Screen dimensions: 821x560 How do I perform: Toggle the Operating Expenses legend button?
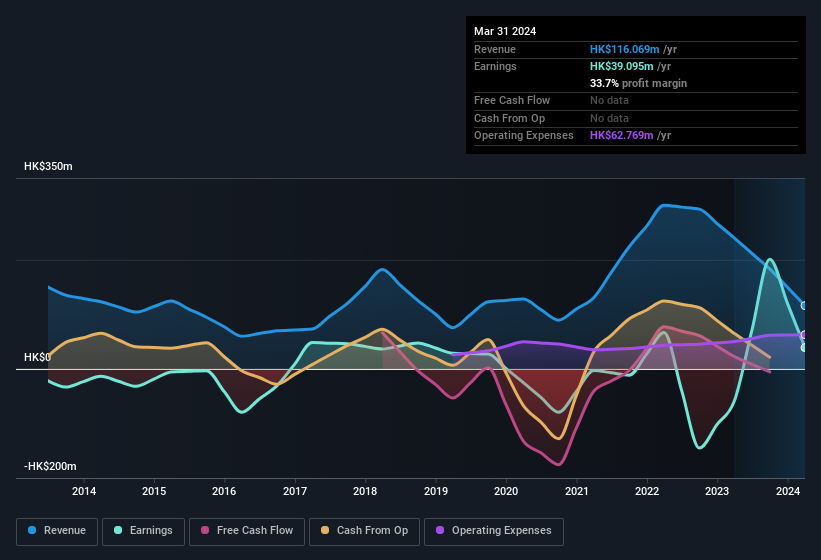[x=493, y=531]
